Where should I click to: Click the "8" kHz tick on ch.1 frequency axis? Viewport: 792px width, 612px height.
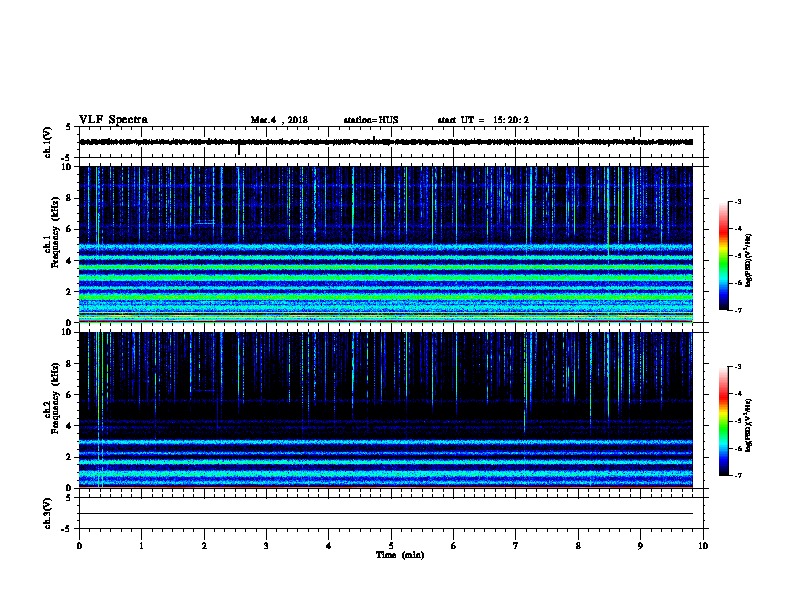pyautogui.click(x=69, y=198)
